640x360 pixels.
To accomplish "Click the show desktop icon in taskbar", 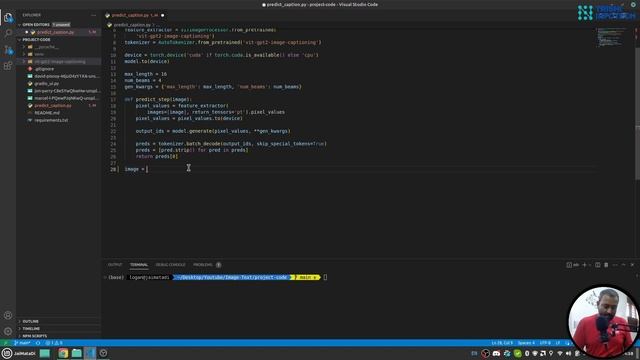I will click(x=45, y=353).
